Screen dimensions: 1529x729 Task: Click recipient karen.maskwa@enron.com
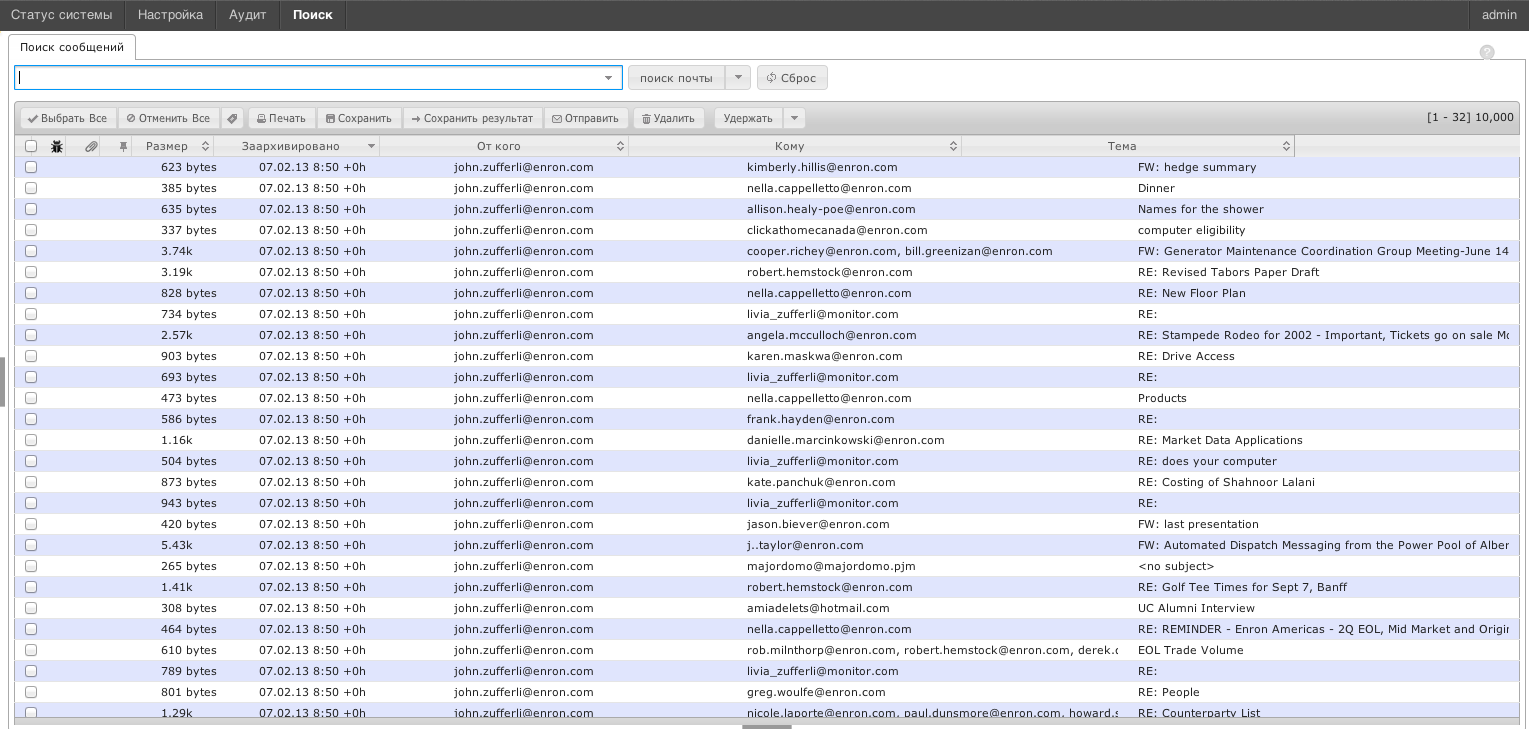825,356
